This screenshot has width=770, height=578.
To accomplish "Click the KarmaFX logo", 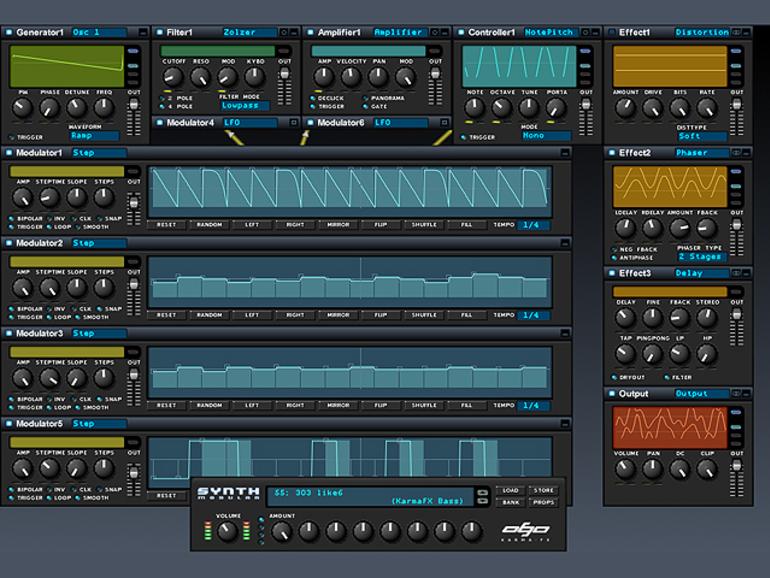I will (x=525, y=532).
